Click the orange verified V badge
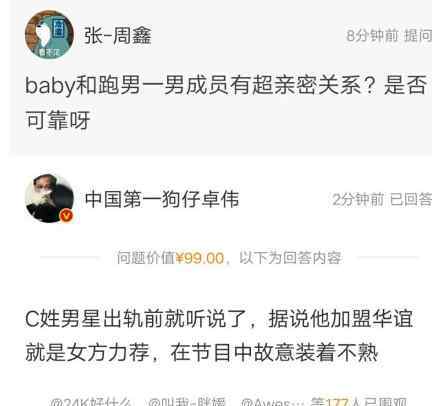432x406 pixels. [66, 215]
